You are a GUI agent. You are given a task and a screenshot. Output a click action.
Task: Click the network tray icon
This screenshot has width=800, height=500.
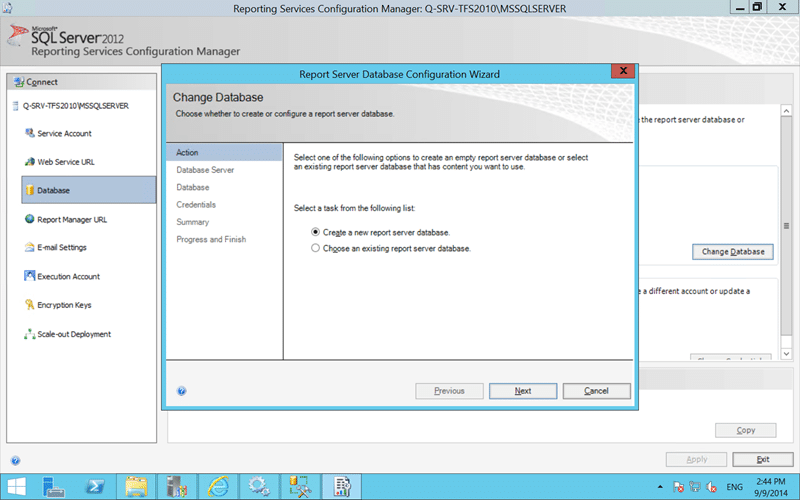click(x=694, y=487)
